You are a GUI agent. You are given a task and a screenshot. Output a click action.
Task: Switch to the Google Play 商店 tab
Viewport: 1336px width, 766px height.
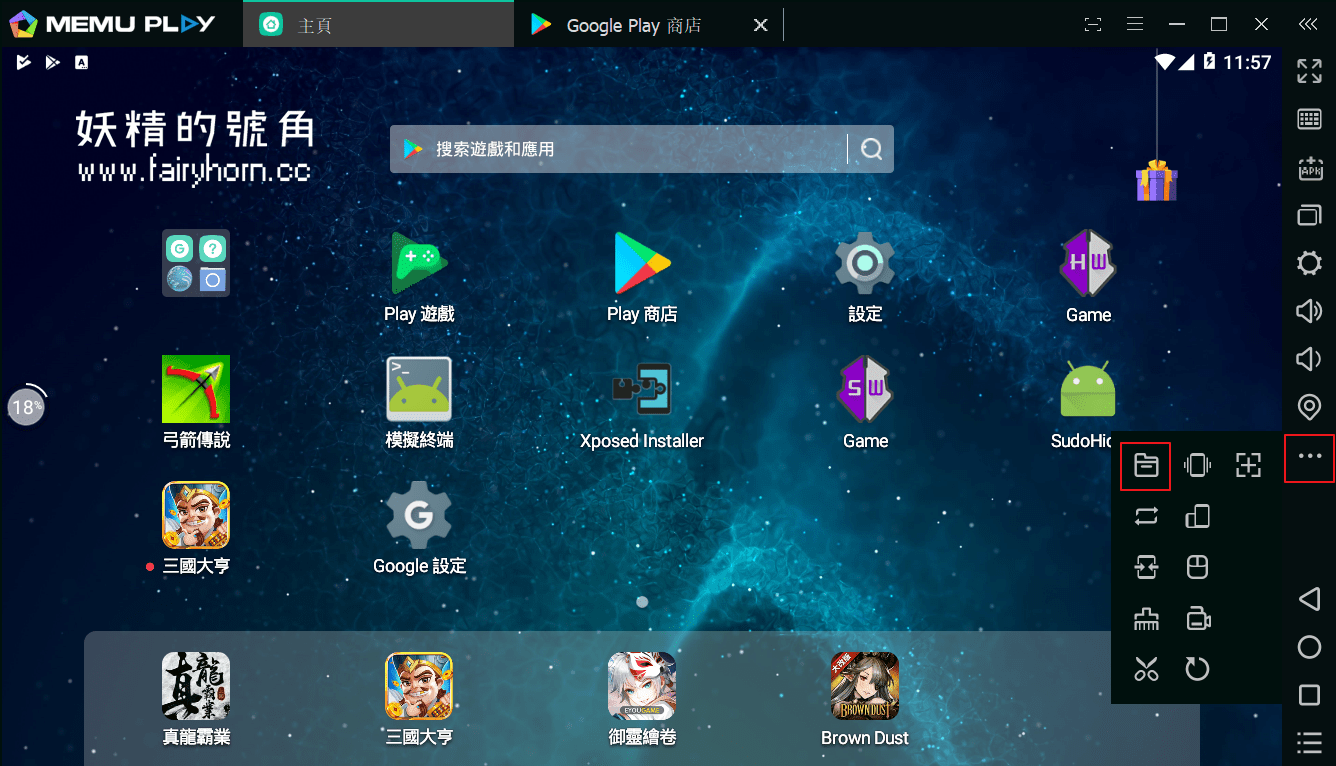634,25
